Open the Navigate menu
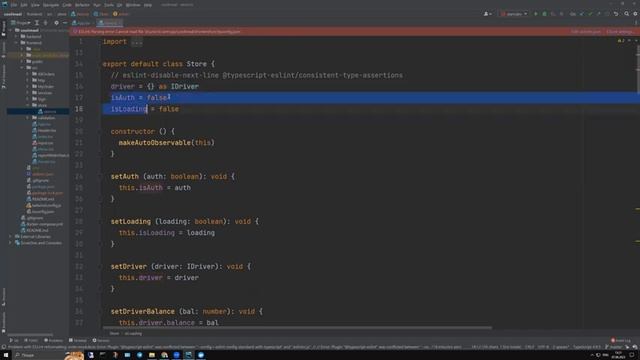Viewport: 640px width, 360px height. 51,5
